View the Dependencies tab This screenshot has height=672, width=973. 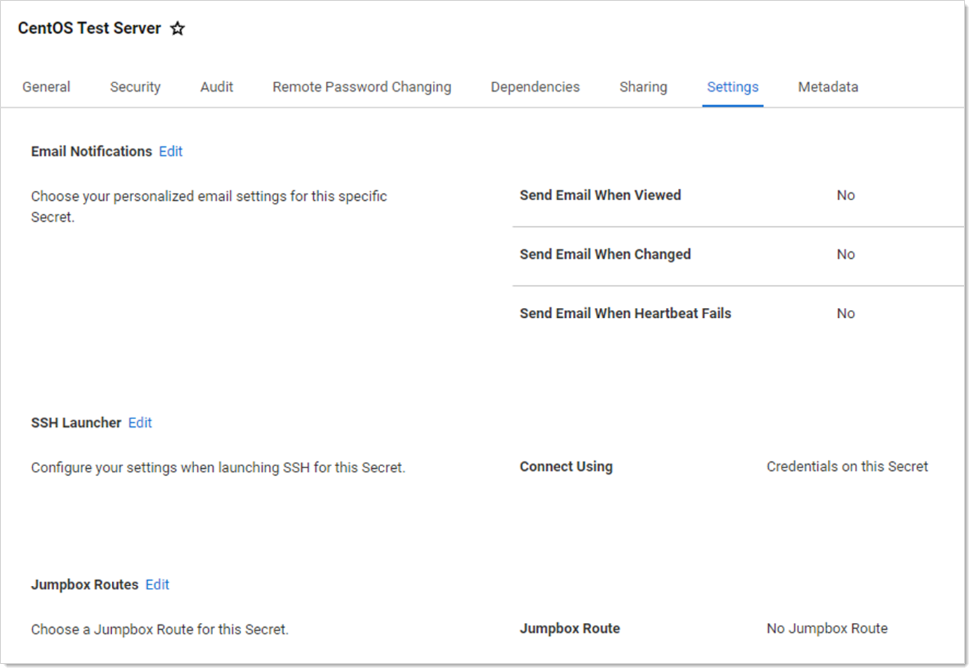point(535,87)
